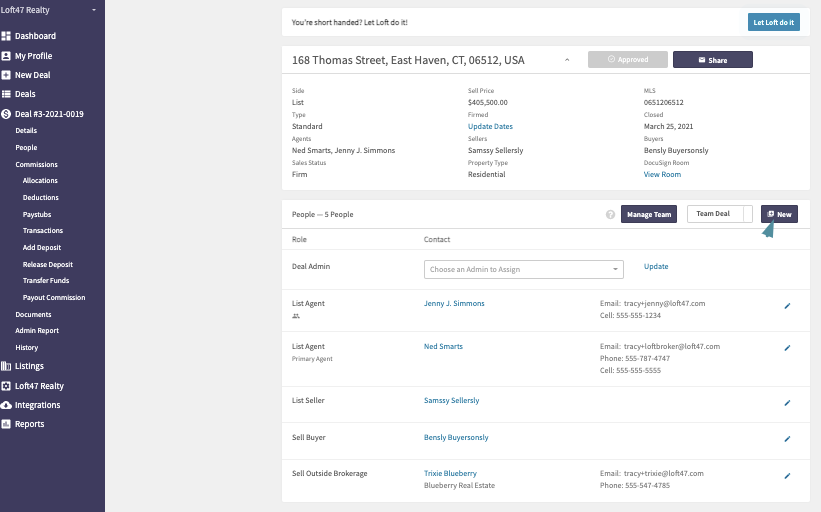
Task: Edit Jenny J. Simmons with pencil icon
Action: coord(787,306)
